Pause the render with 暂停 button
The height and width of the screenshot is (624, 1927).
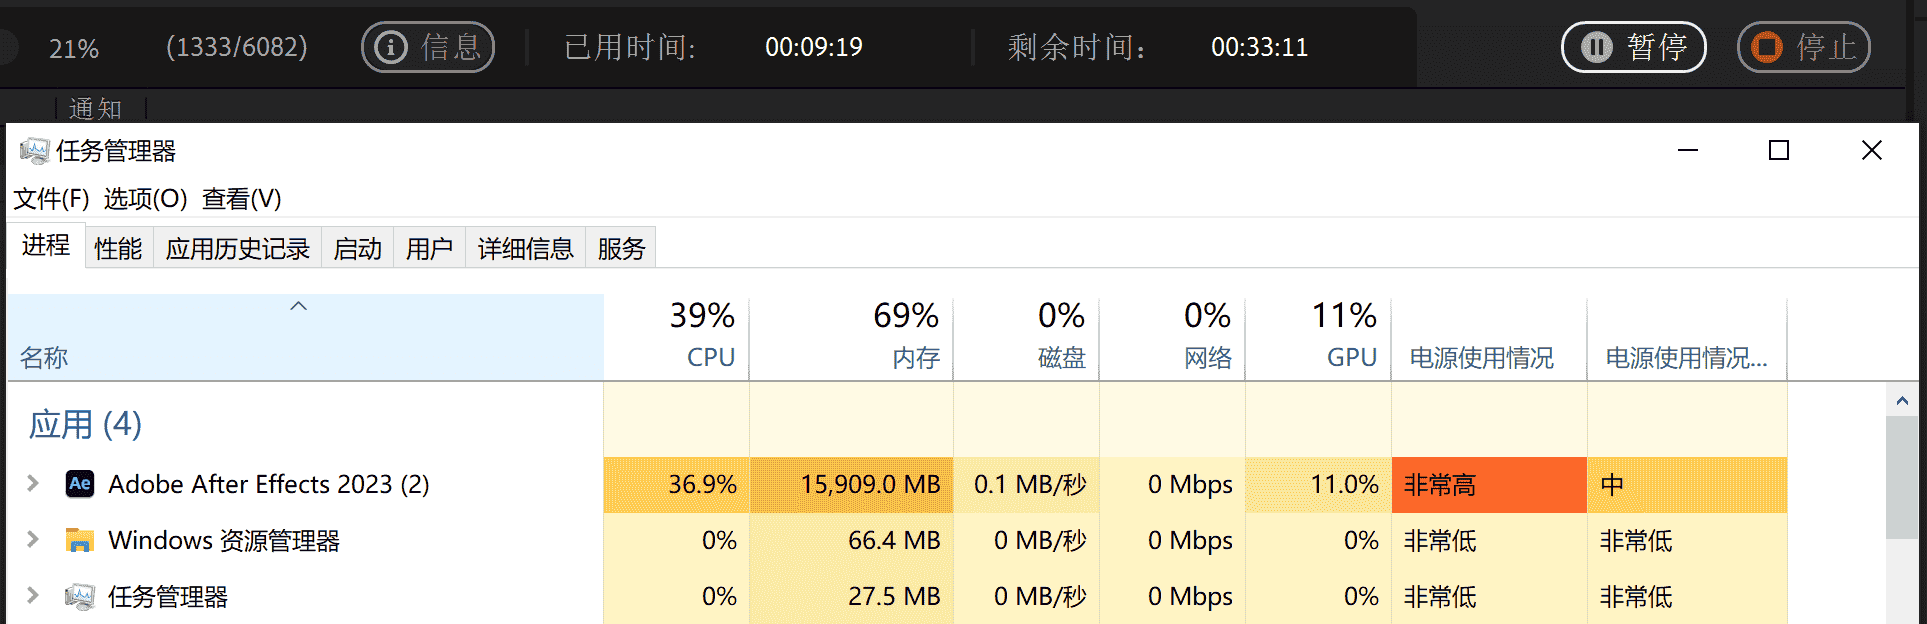click(x=1633, y=47)
